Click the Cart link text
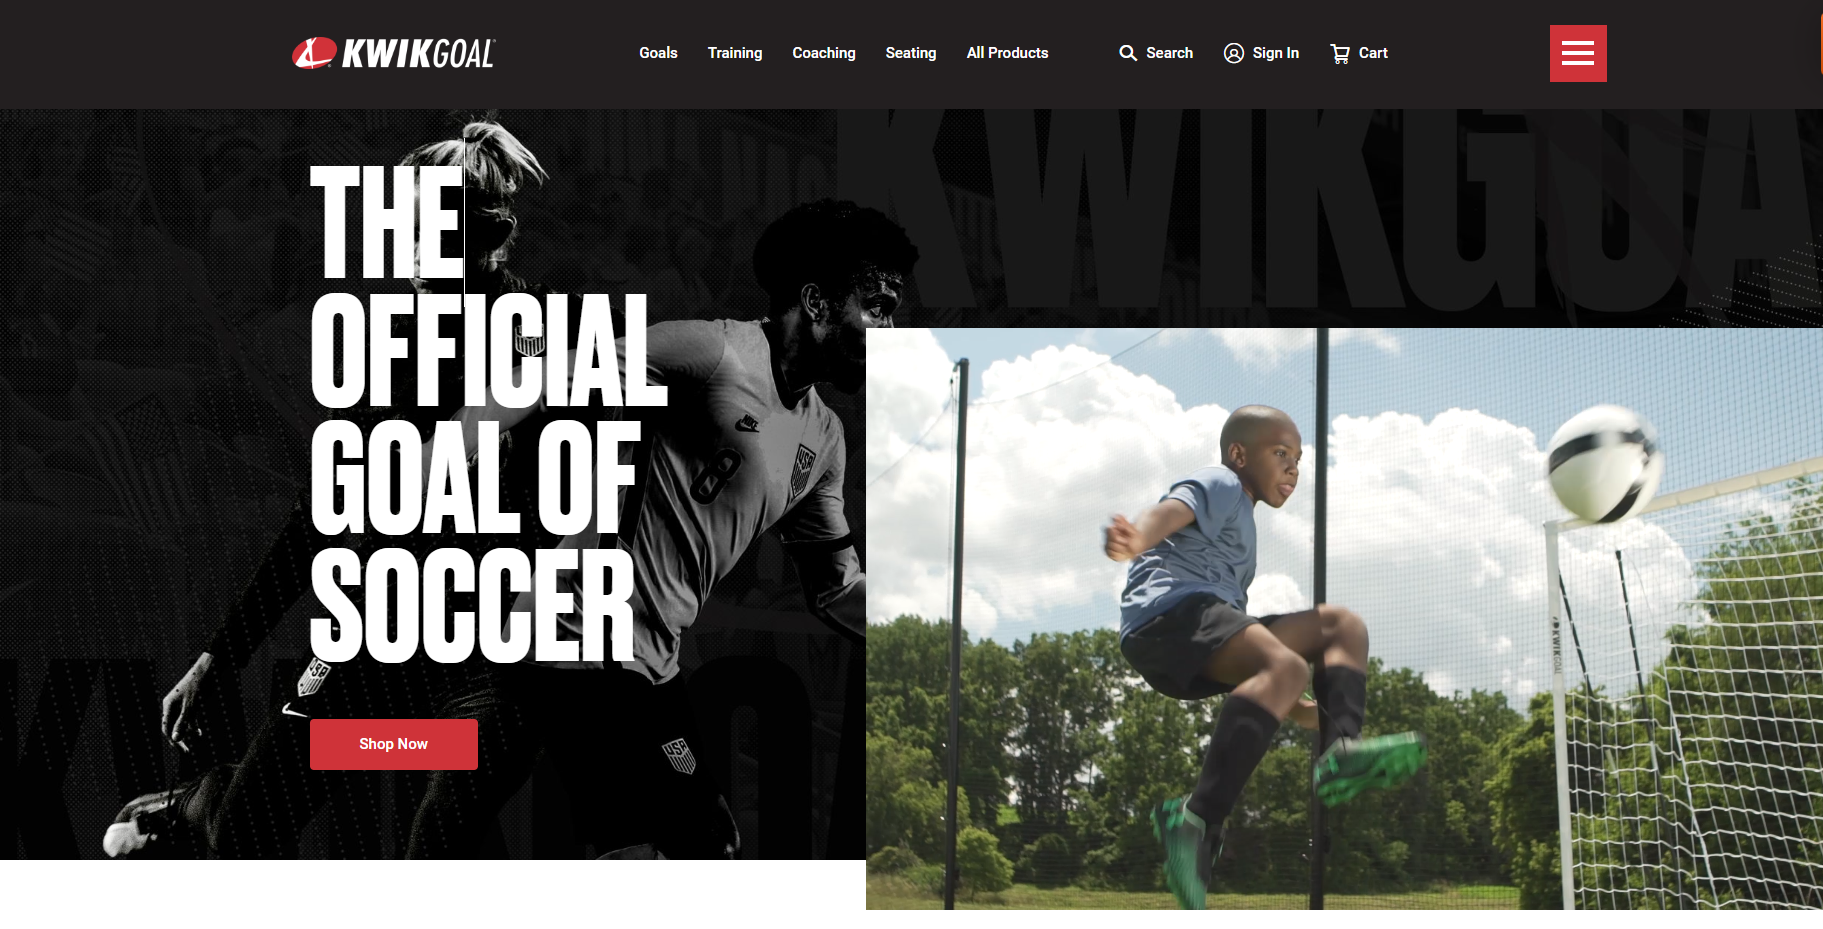This screenshot has width=1823, height=929. point(1373,53)
